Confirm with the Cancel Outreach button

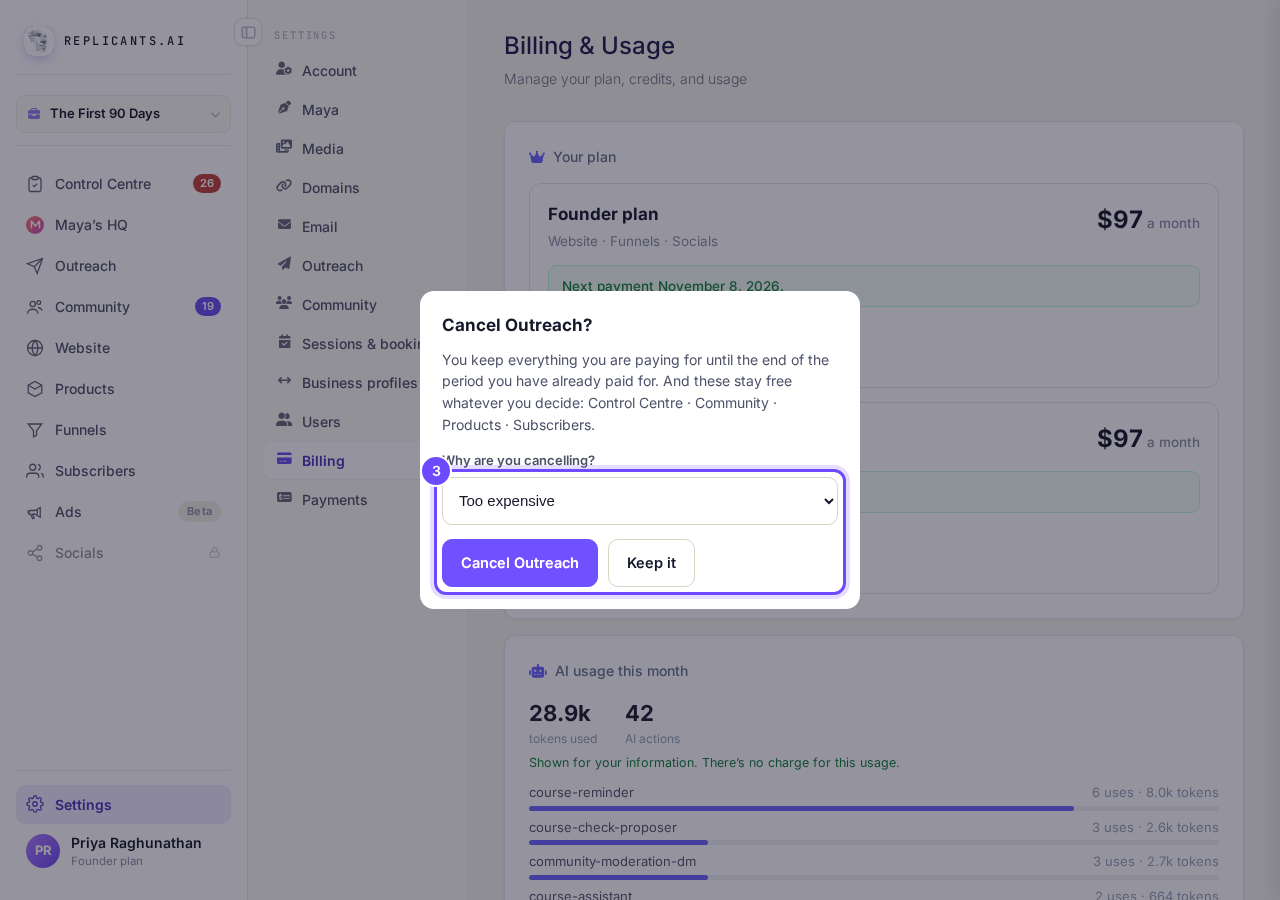point(520,563)
